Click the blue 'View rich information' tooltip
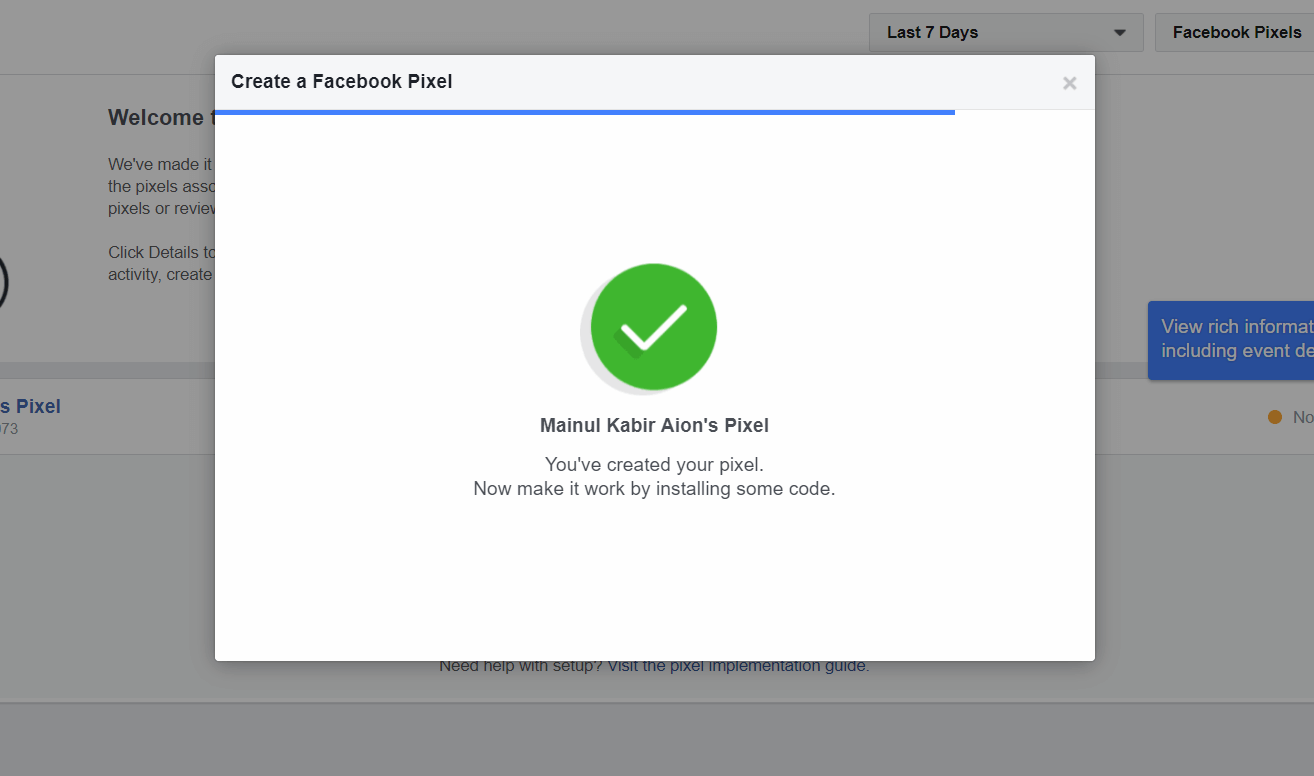Image resolution: width=1314 pixels, height=776 pixels. (x=1231, y=340)
